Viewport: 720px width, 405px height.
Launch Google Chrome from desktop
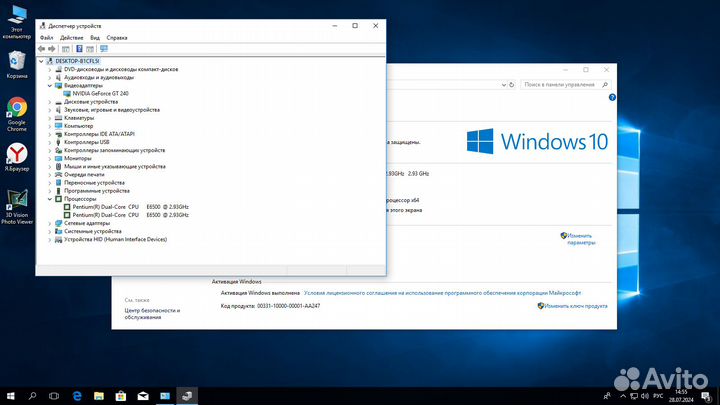pyautogui.click(x=17, y=114)
